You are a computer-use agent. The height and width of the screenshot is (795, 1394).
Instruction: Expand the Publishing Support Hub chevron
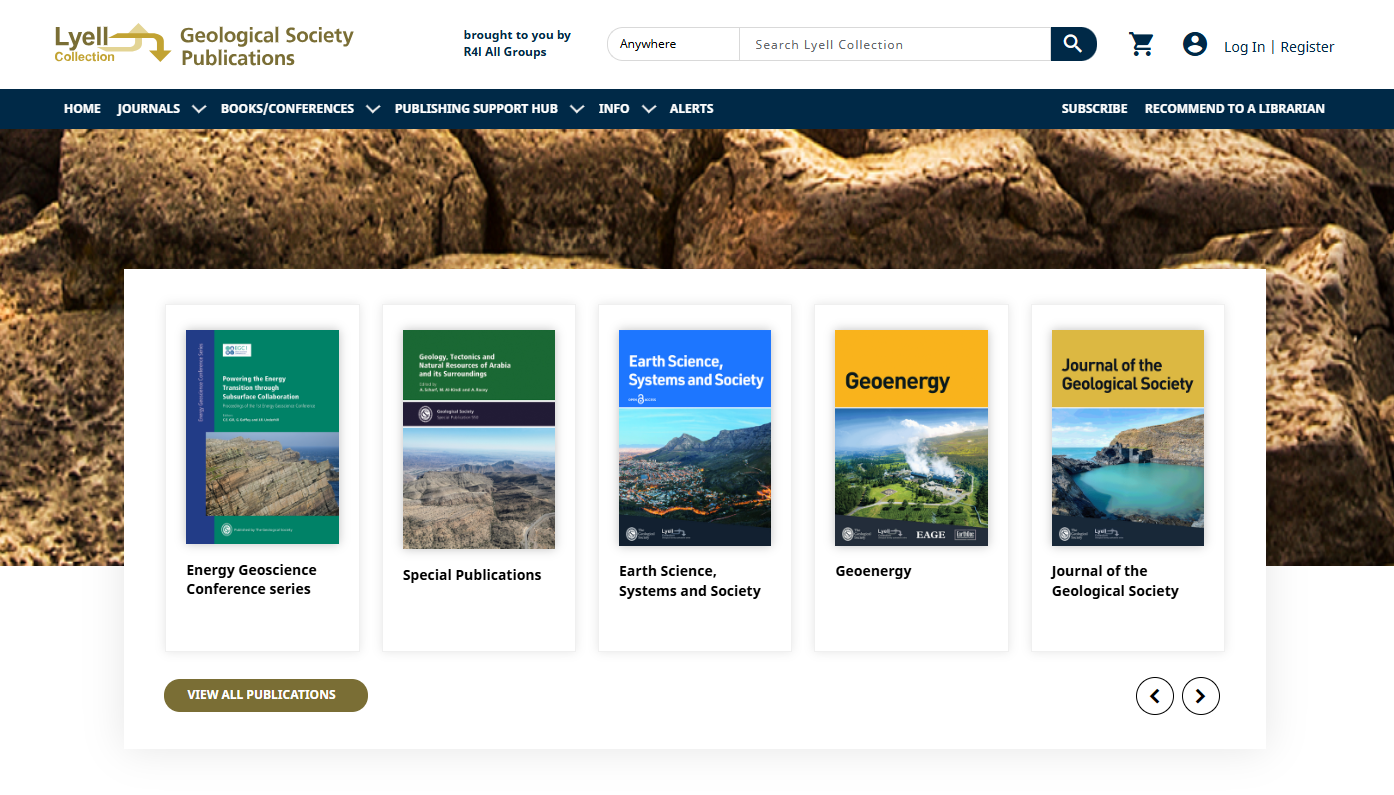pyautogui.click(x=577, y=109)
